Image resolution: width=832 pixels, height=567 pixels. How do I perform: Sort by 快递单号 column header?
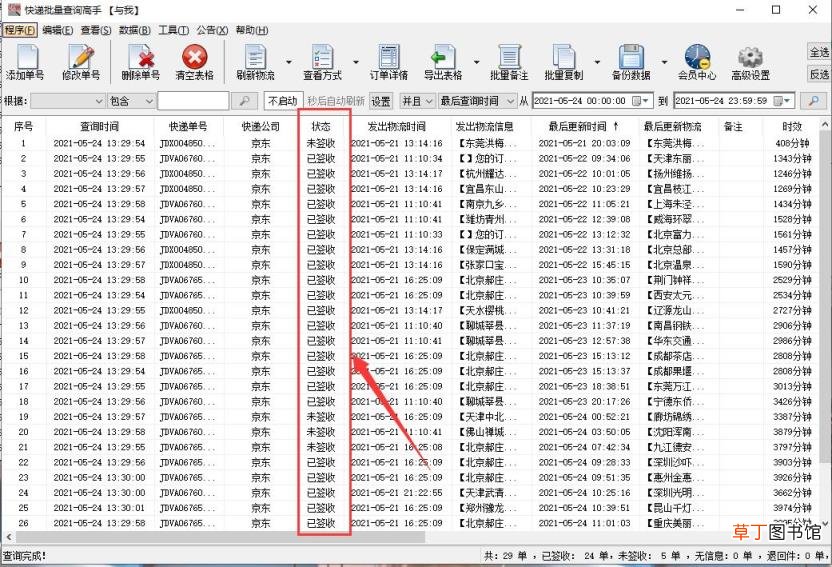[x=188, y=127]
